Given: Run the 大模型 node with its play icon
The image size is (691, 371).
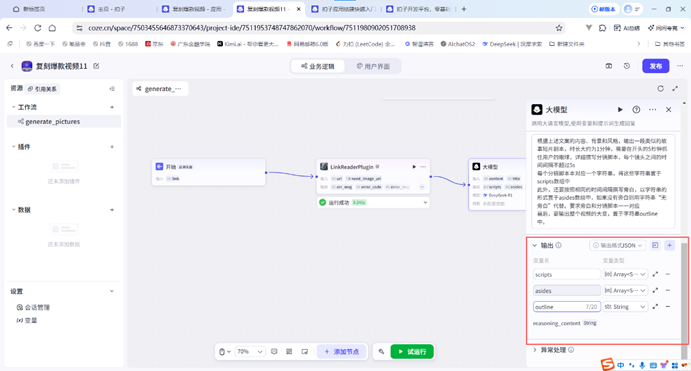Looking at the screenshot, I should pyautogui.click(x=620, y=110).
